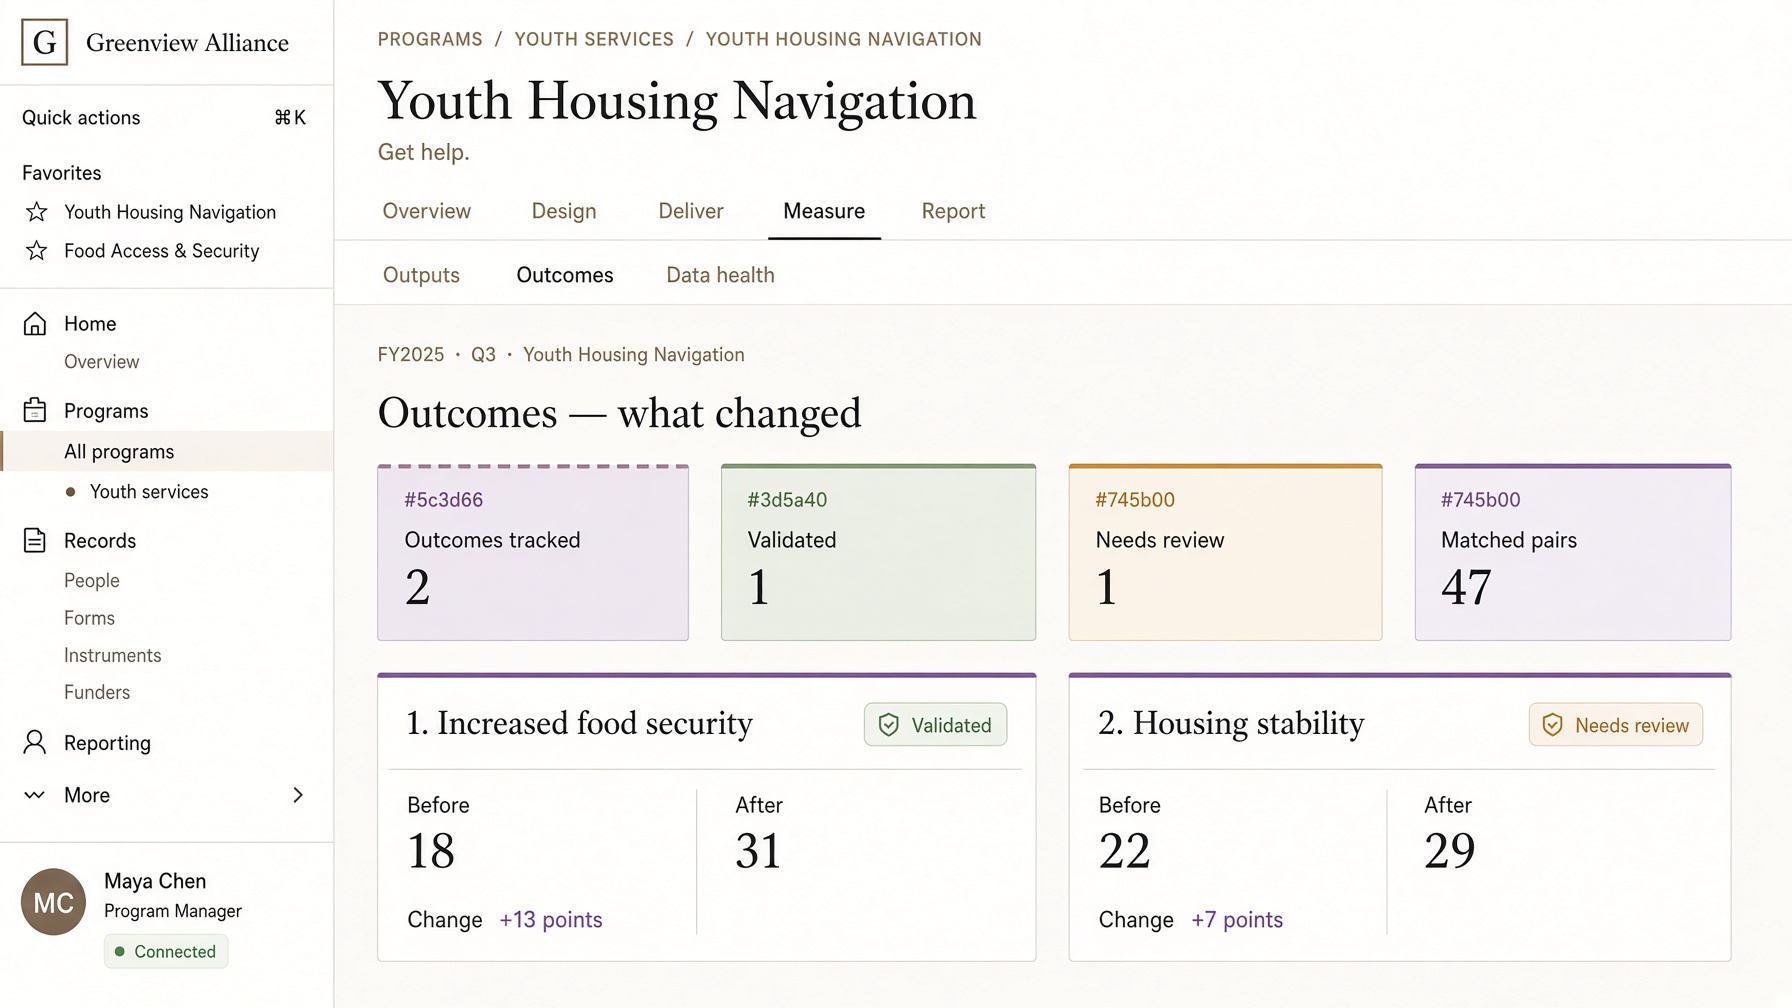Viewport: 1792px width, 1008px height.
Task: Click star icon beside Food Access & Security
Action: [x=37, y=251]
